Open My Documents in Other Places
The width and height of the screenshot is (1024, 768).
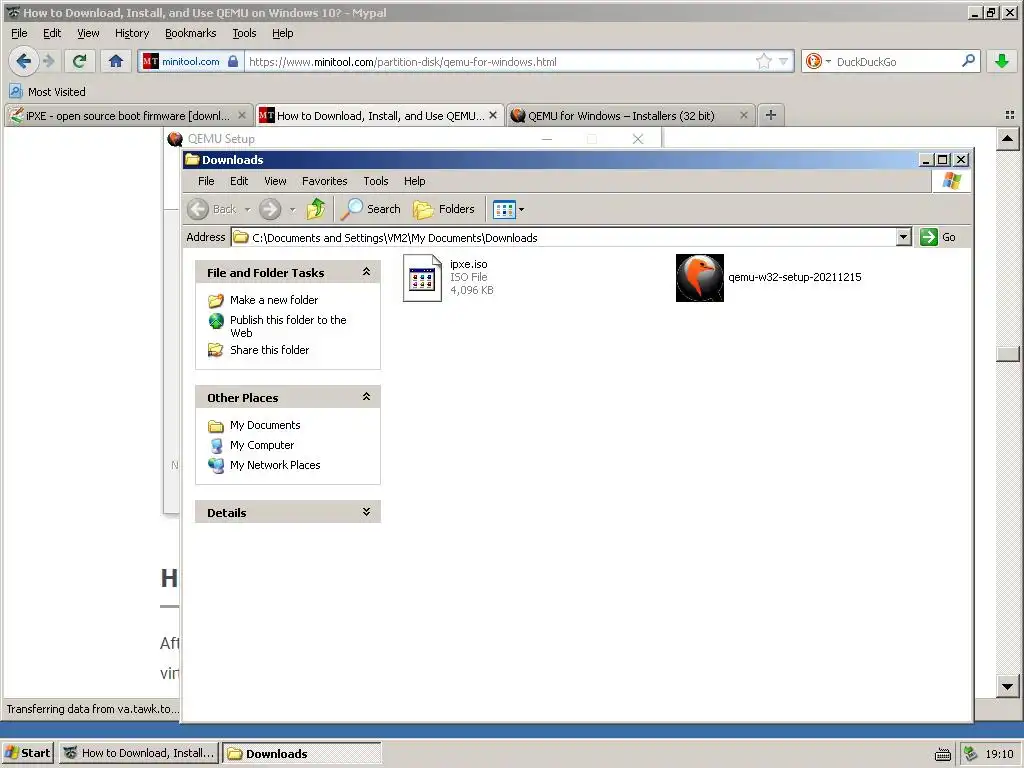(264, 425)
